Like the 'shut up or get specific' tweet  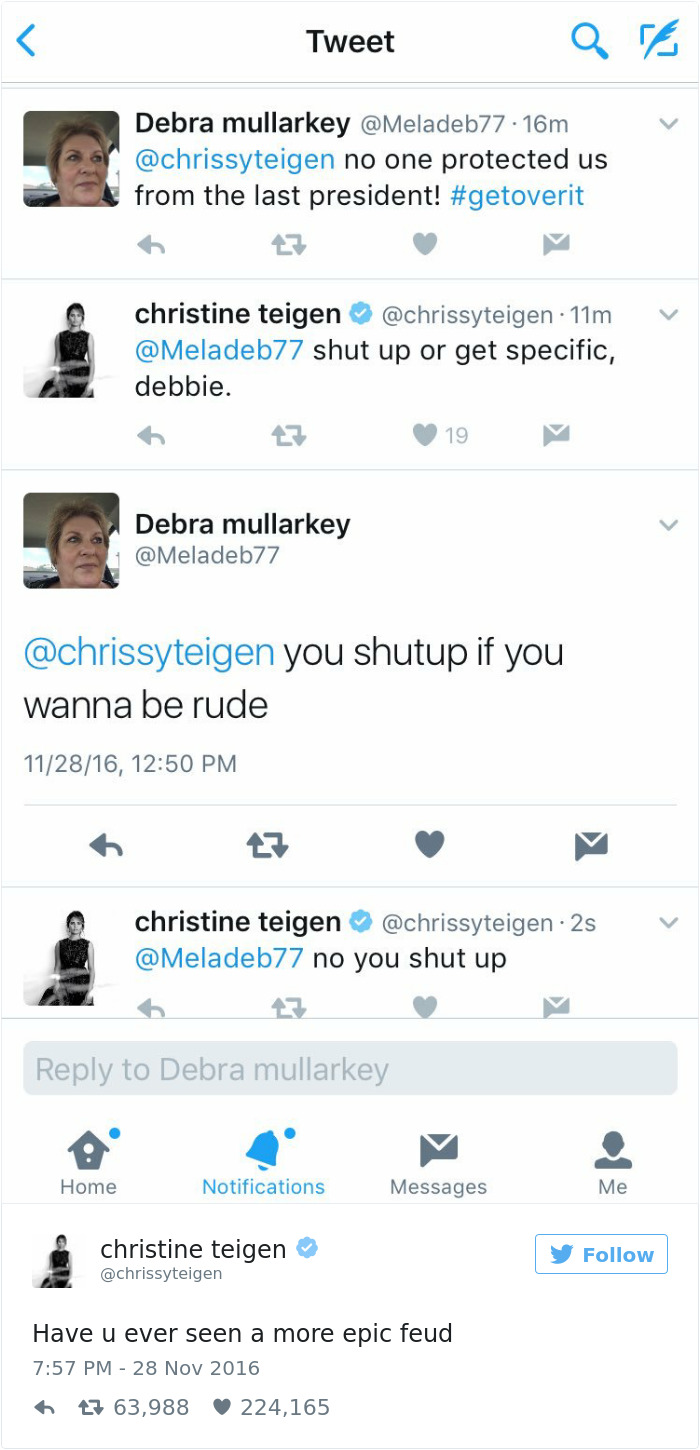425,435
